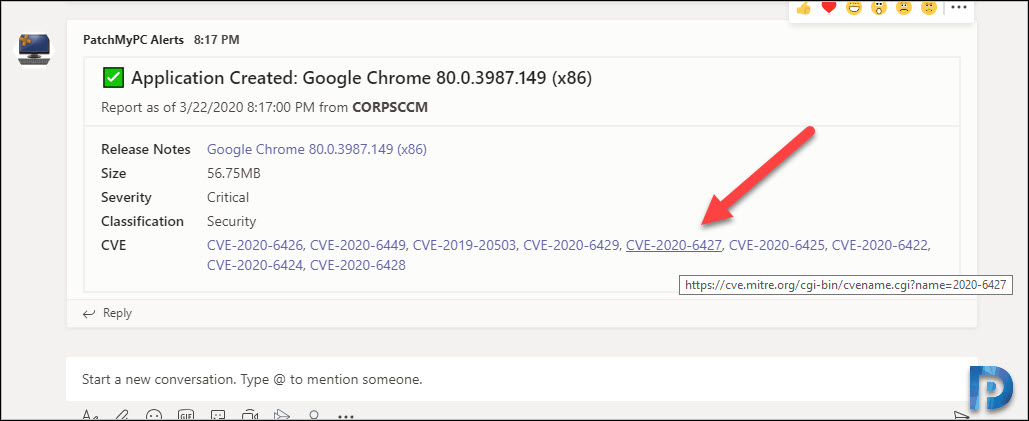Open the GIF picker in compose bar
The image size is (1029, 421).
[x=186, y=416]
